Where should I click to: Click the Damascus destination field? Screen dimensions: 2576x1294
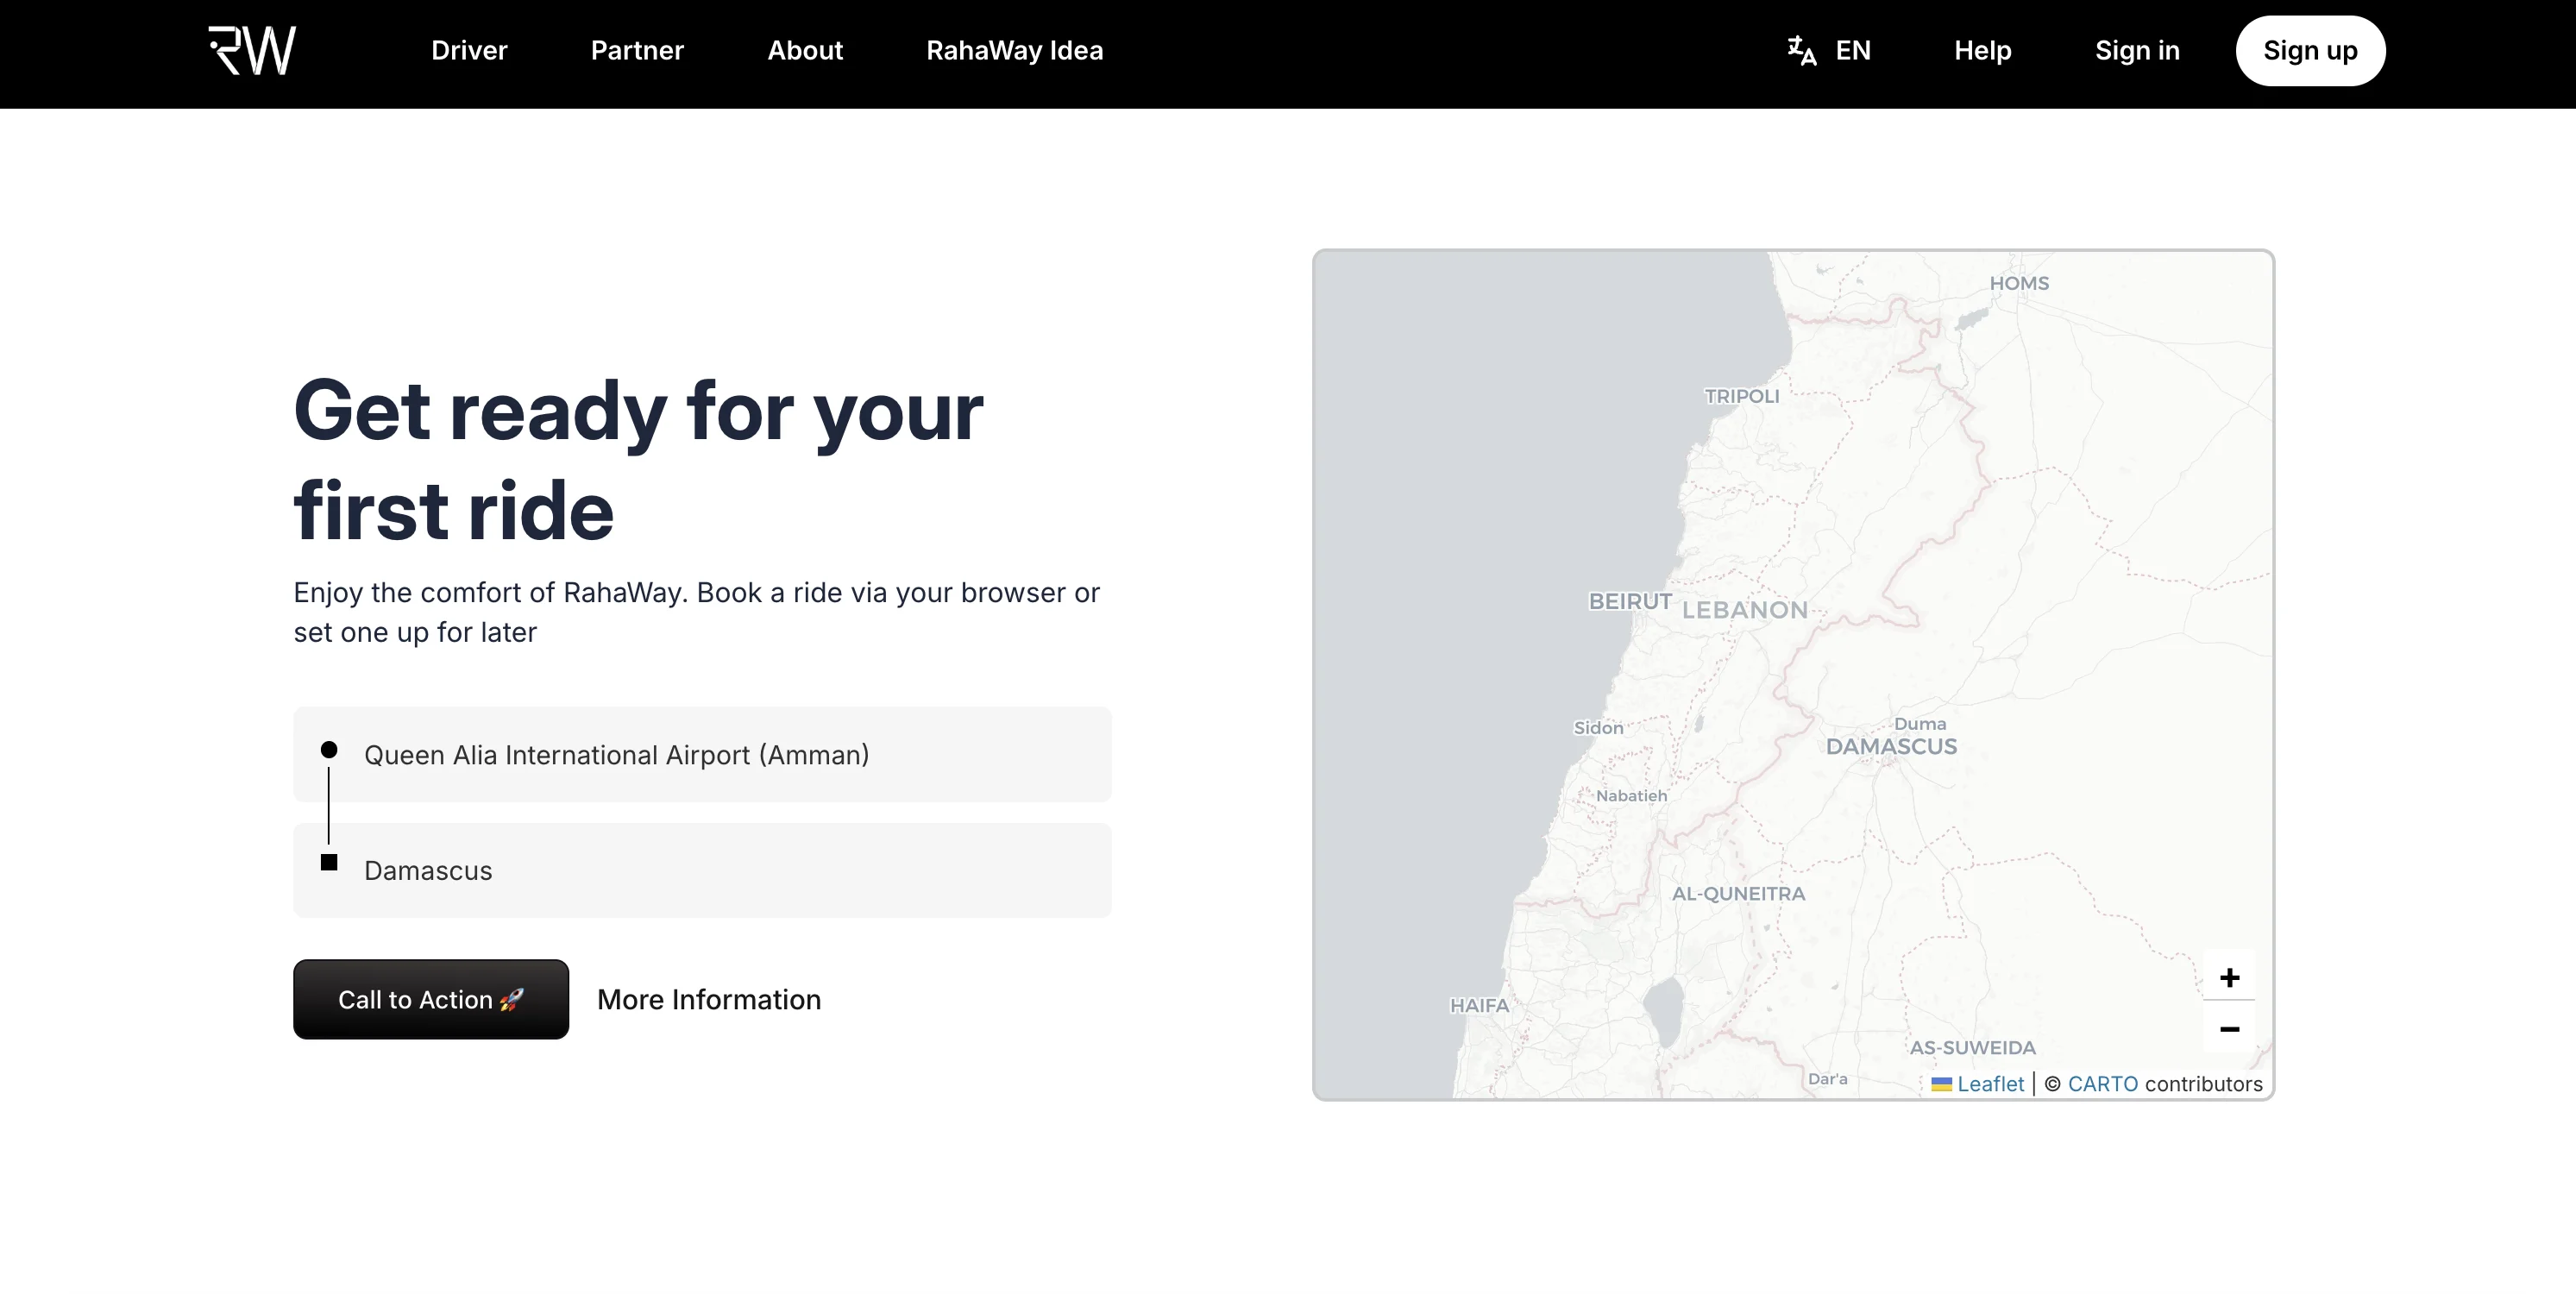pyautogui.click(x=702, y=871)
